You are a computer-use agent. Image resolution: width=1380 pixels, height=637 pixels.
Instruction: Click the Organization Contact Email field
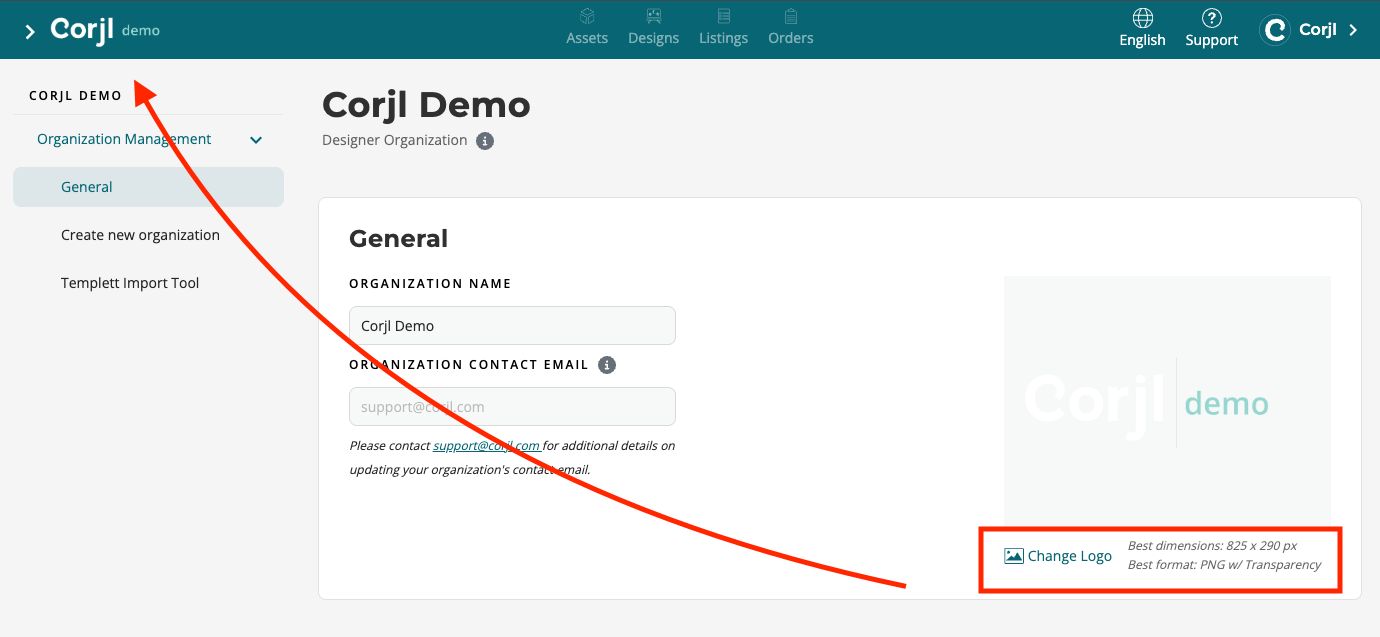point(512,407)
